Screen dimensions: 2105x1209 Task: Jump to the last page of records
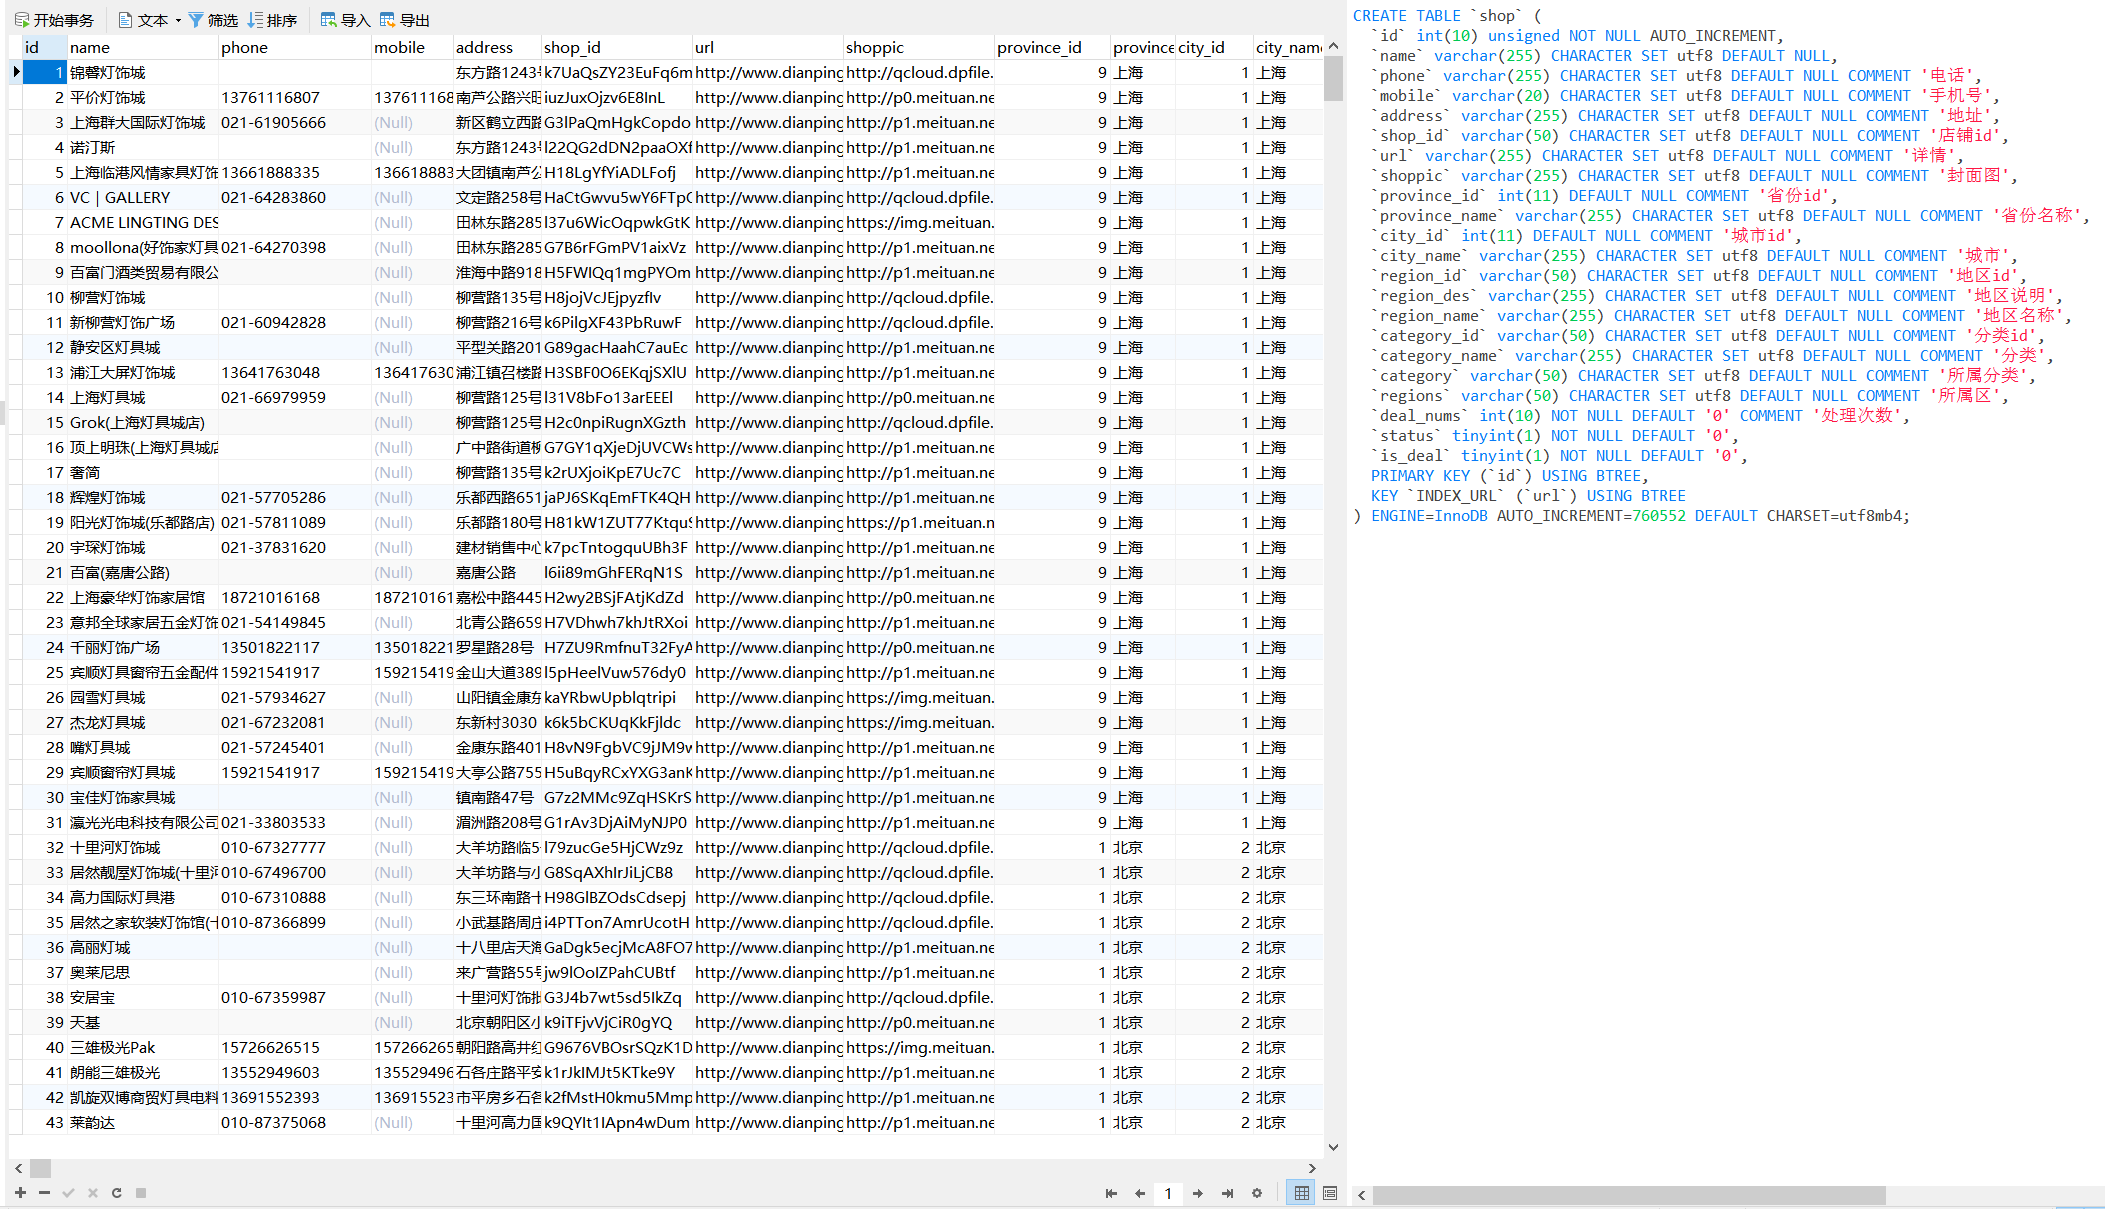click(1227, 1193)
